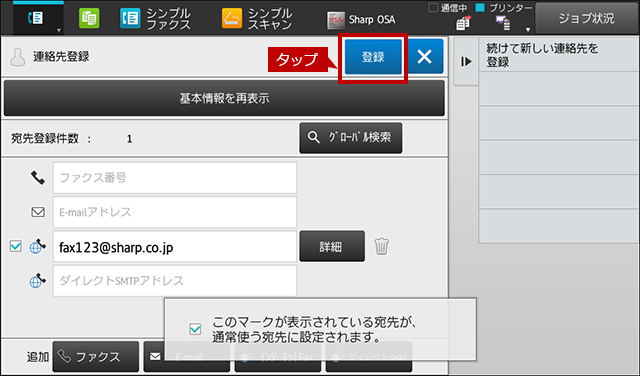Collapse the action panel with arrow tab

[466, 62]
